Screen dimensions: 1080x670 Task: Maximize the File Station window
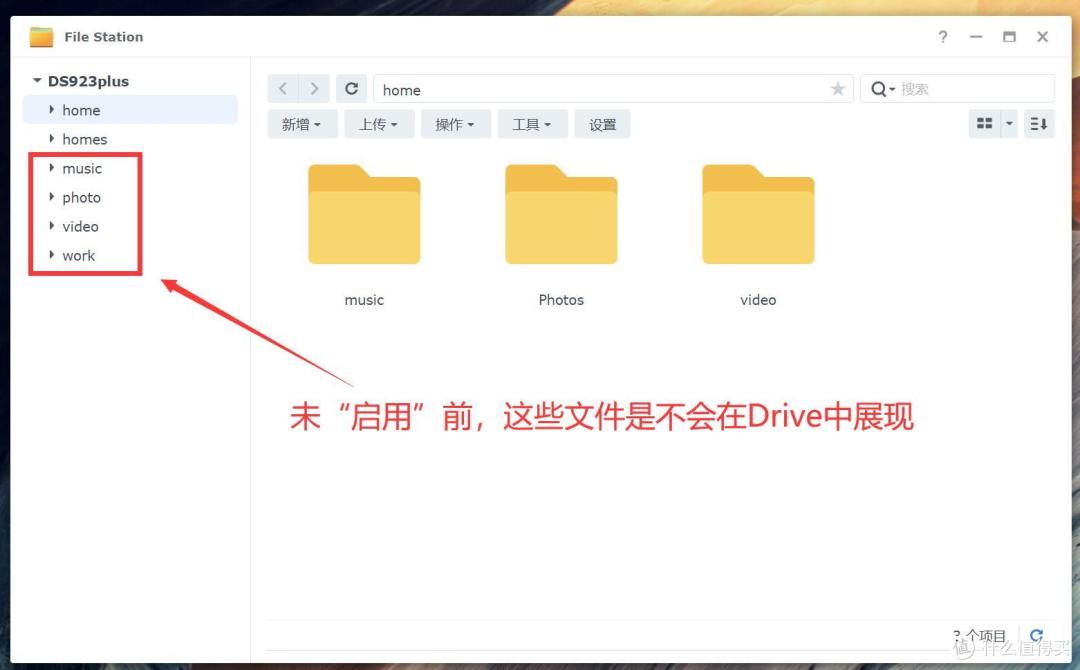(1009, 36)
